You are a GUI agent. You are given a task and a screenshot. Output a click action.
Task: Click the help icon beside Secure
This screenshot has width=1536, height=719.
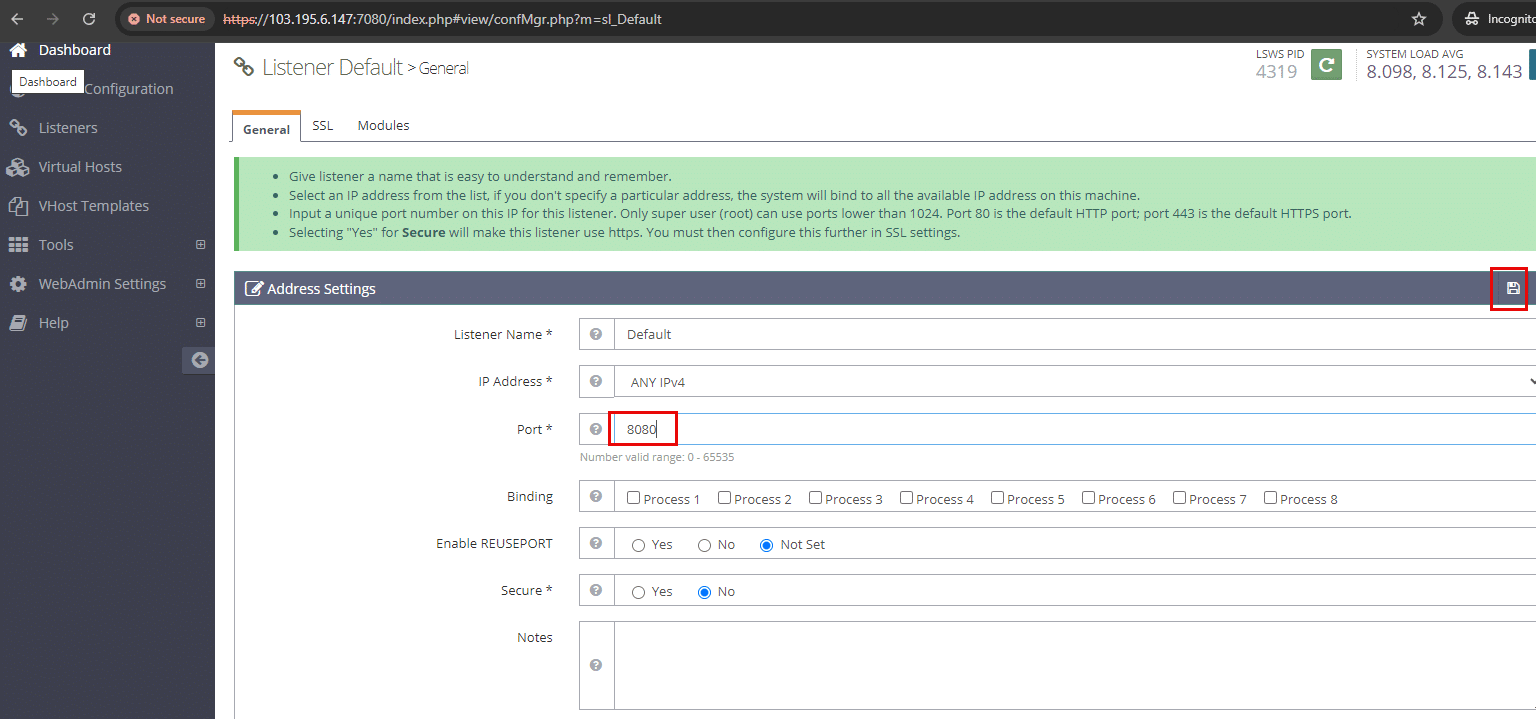596,591
